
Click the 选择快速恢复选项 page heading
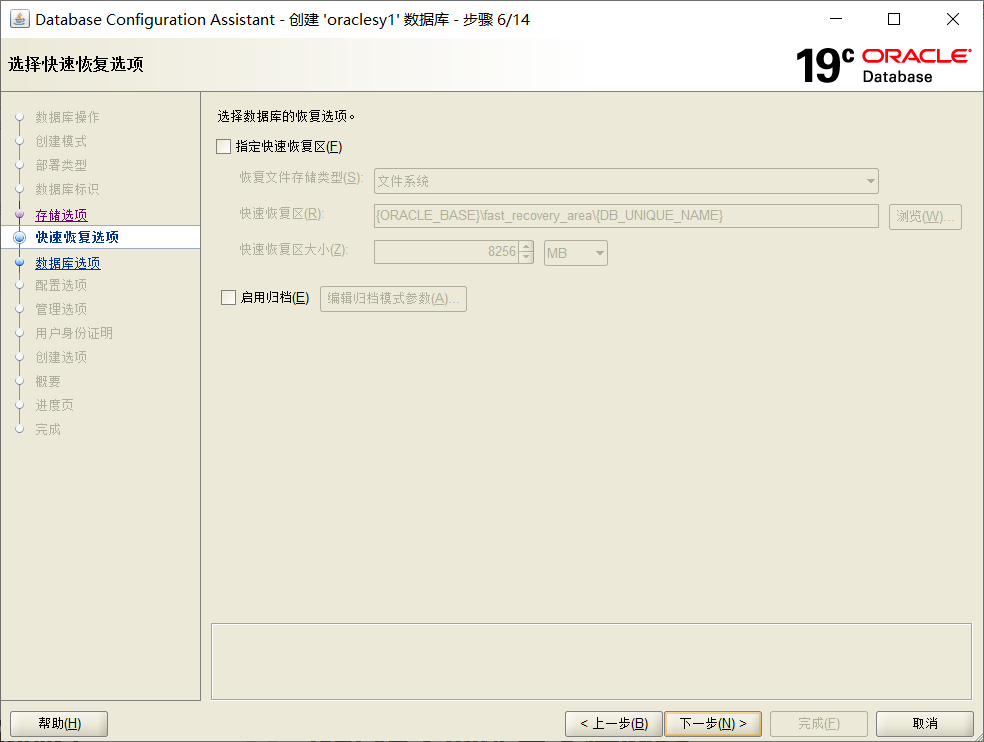(x=76, y=64)
